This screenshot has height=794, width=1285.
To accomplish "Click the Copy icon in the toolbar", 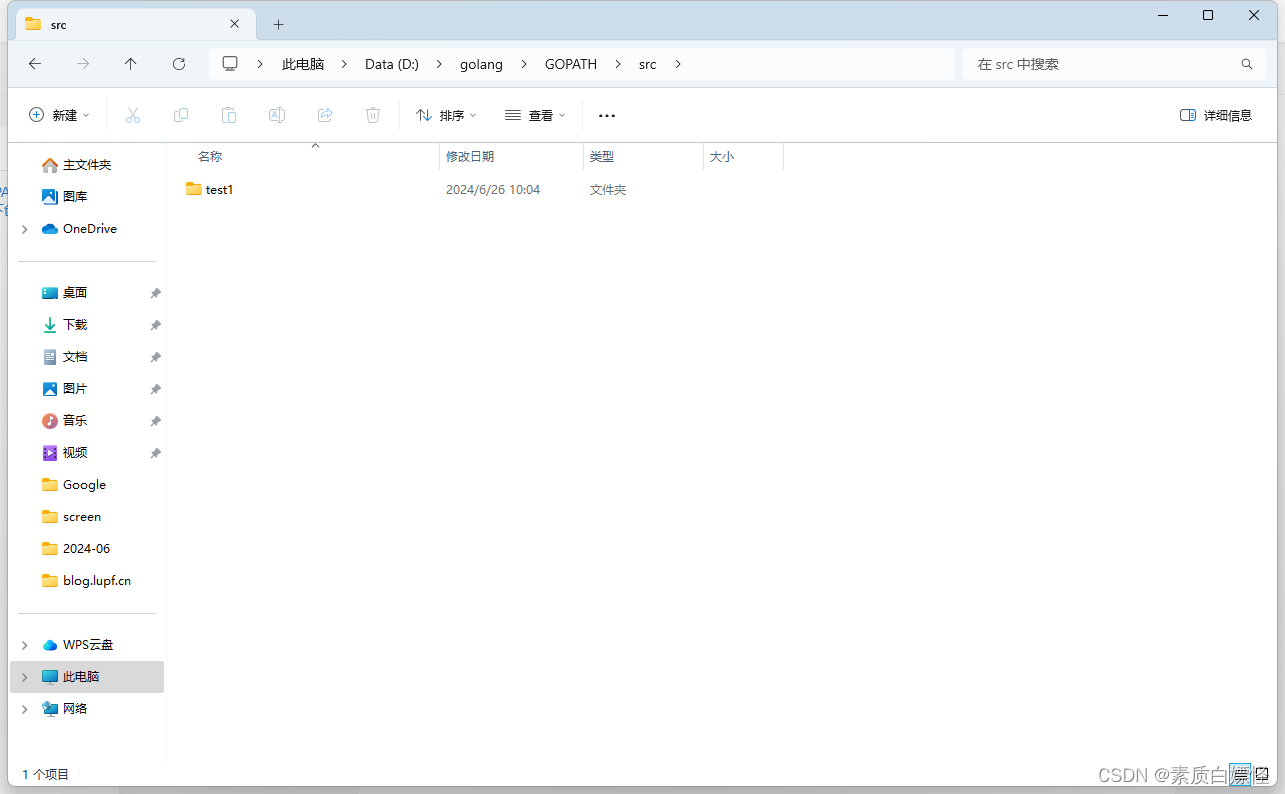I will pos(181,115).
